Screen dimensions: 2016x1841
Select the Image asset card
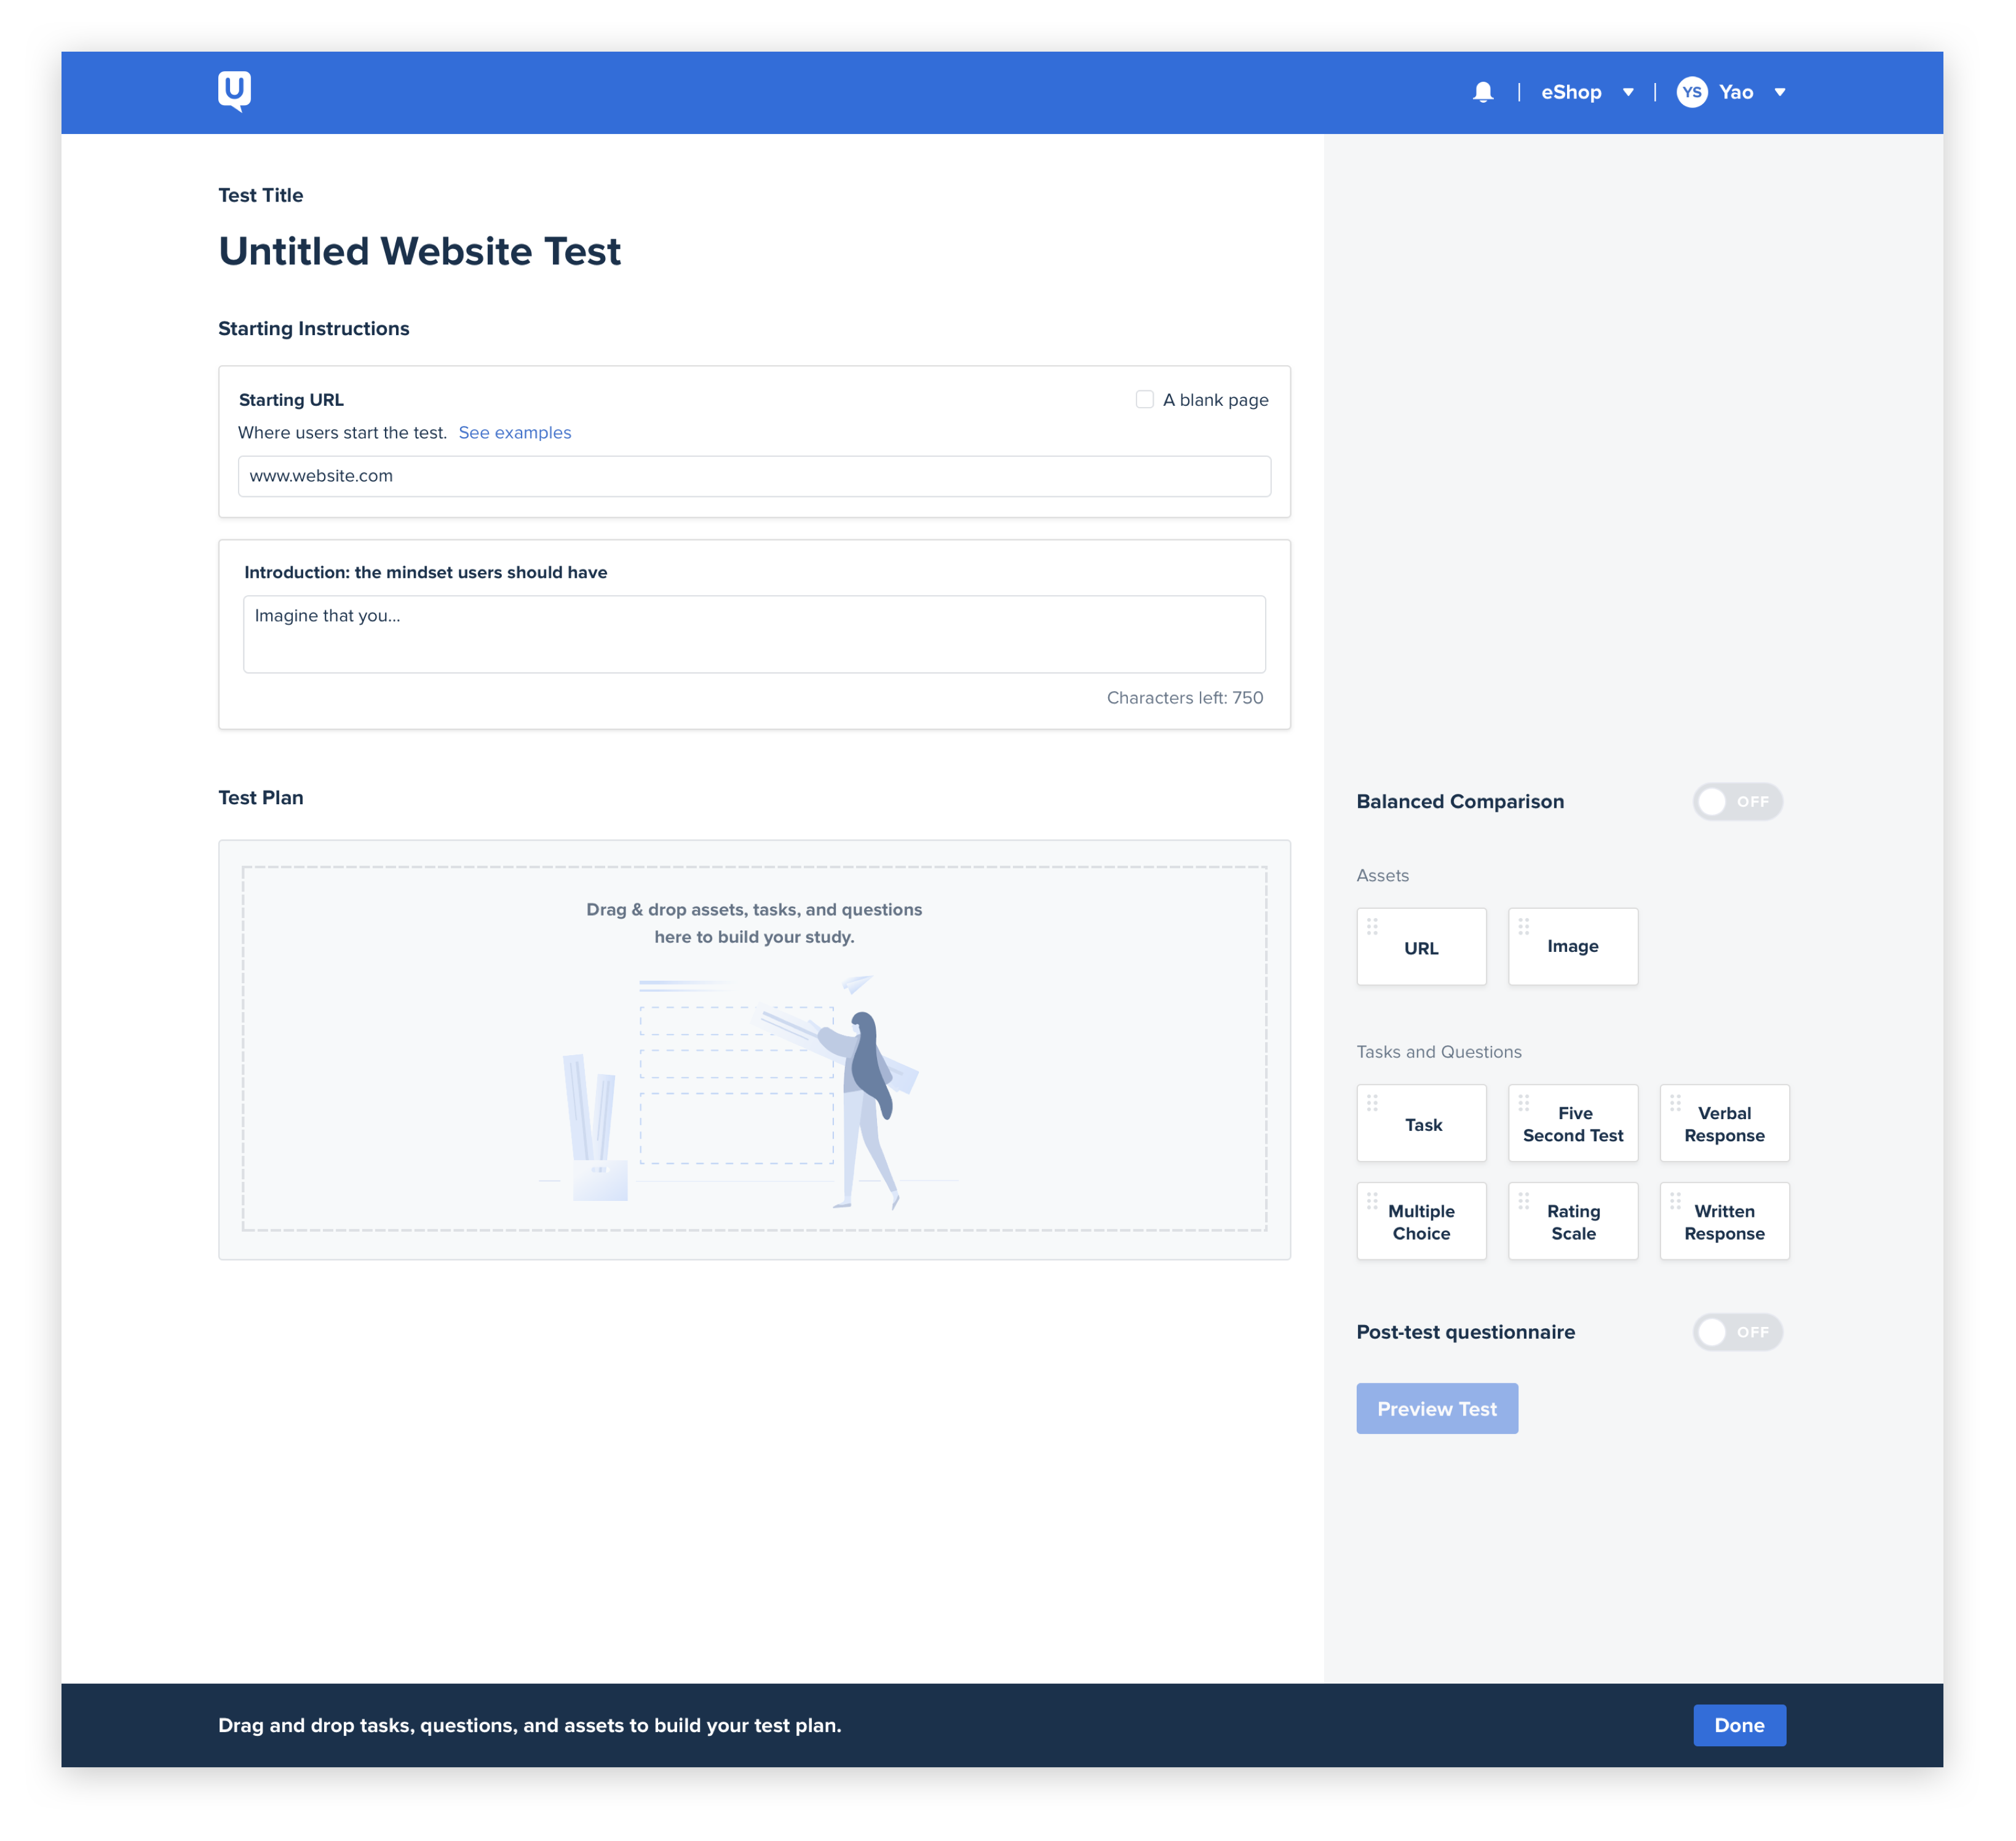pyautogui.click(x=1572, y=946)
